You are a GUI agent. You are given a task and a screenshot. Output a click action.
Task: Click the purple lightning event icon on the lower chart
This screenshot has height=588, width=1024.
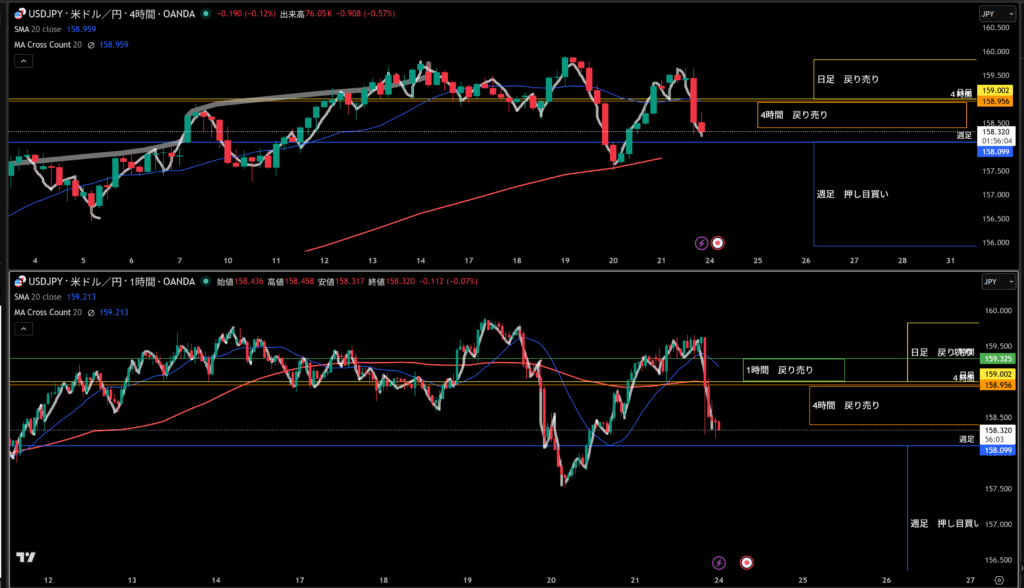pos(718,564)
